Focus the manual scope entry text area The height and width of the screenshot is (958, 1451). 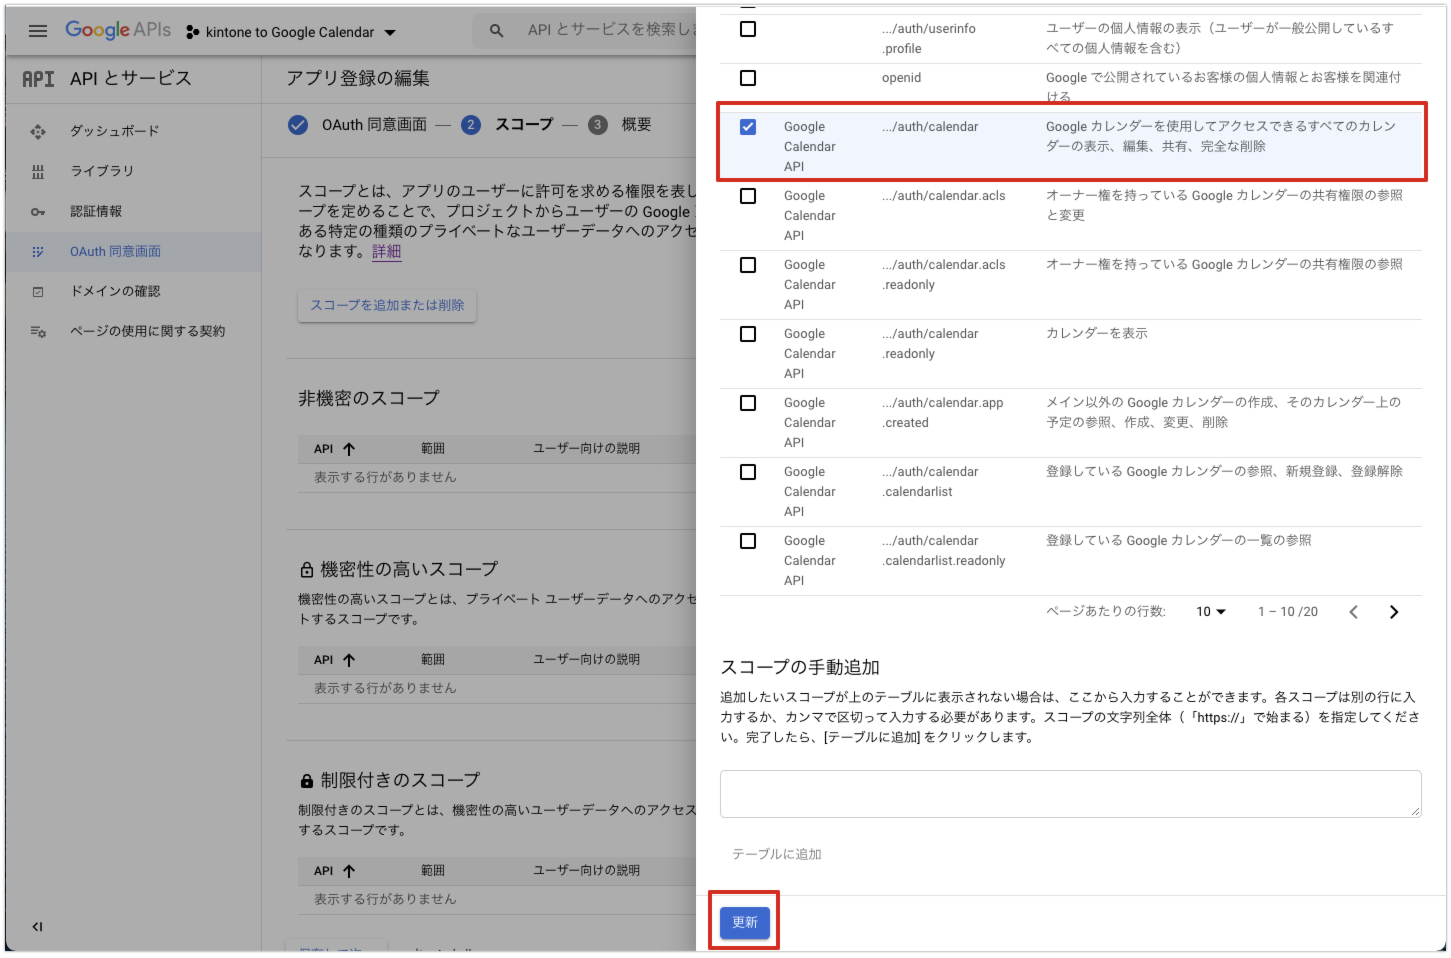[1070, 794]
